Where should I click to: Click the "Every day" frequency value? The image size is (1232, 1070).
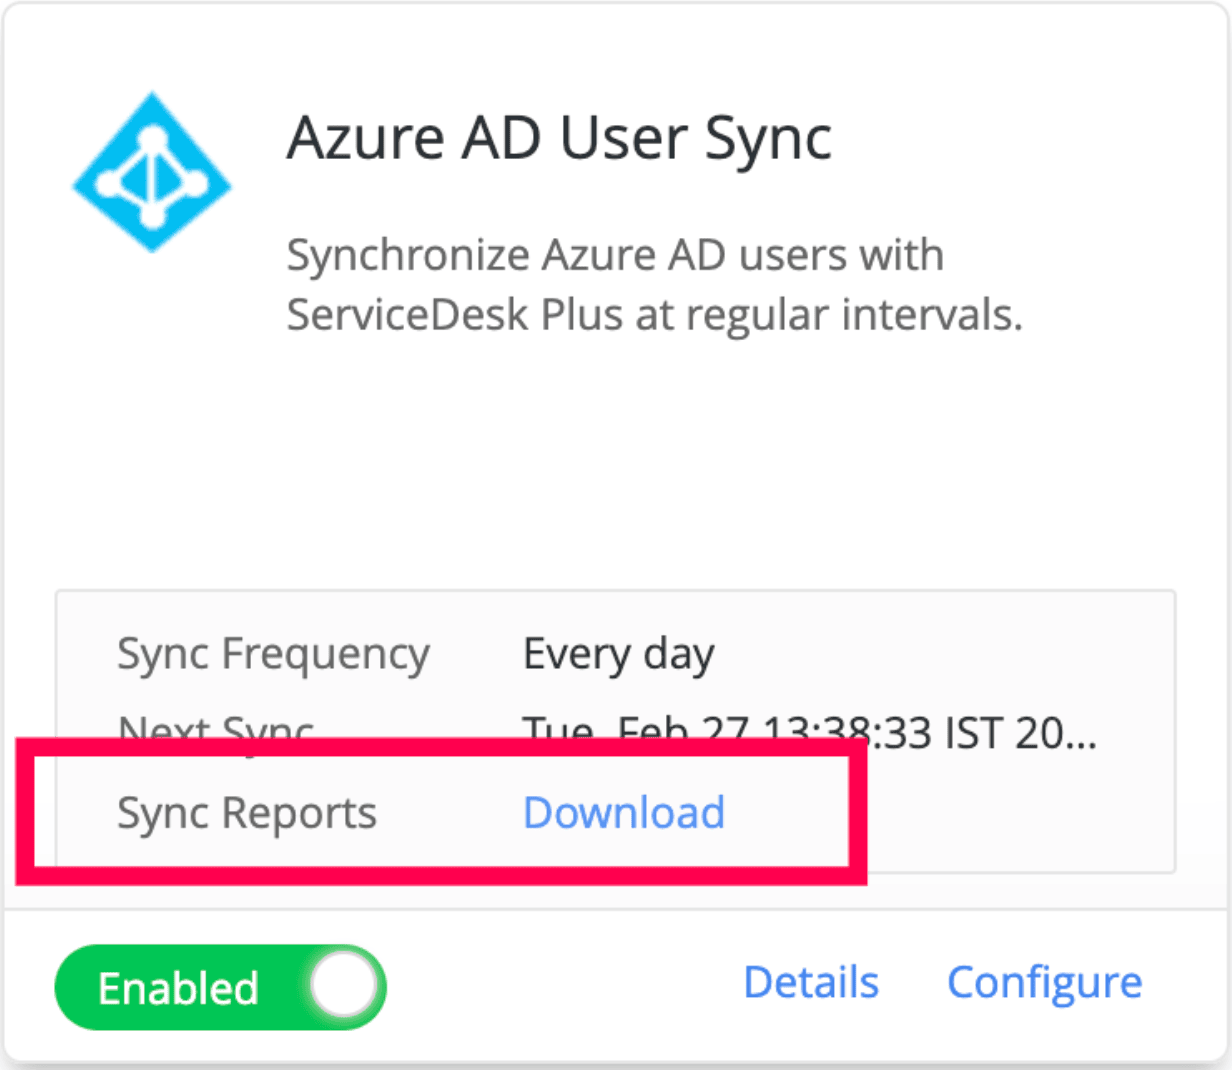pyautogui.click(x=618, y=655)
